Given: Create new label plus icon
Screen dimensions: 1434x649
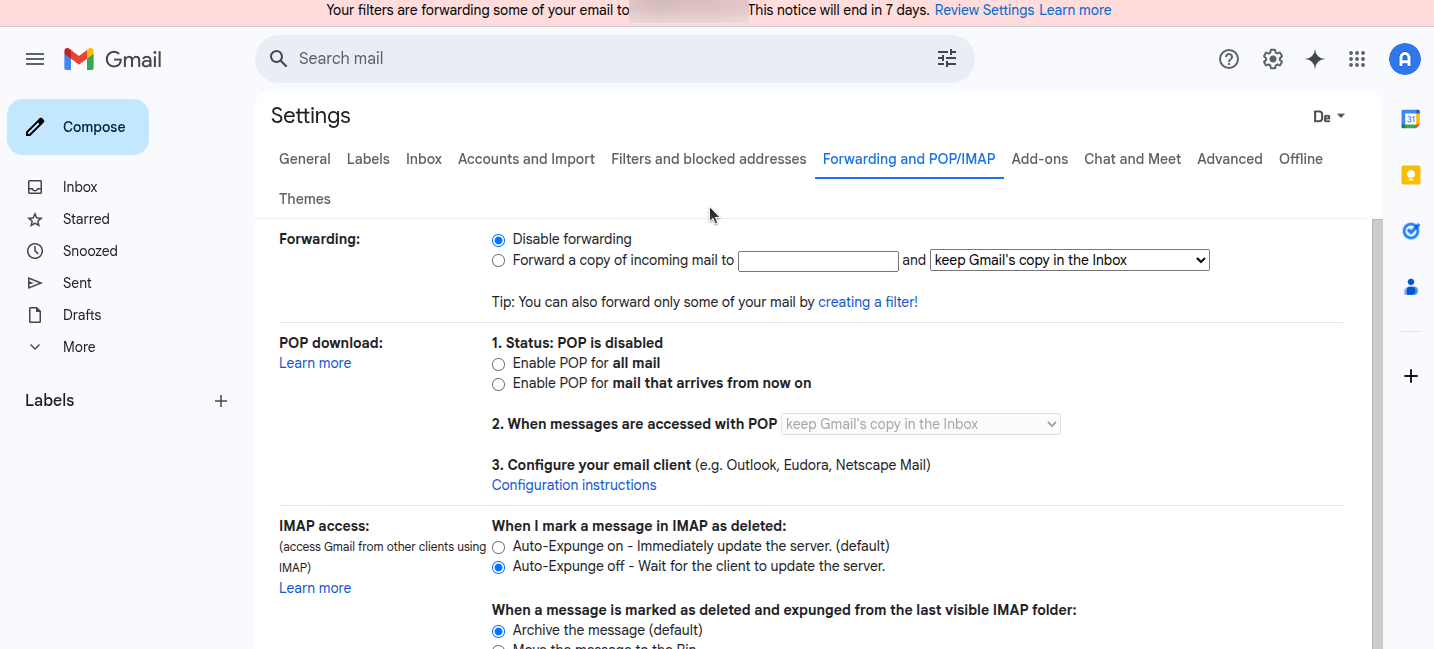Looking at the screenshot, I should coord(221,401).
